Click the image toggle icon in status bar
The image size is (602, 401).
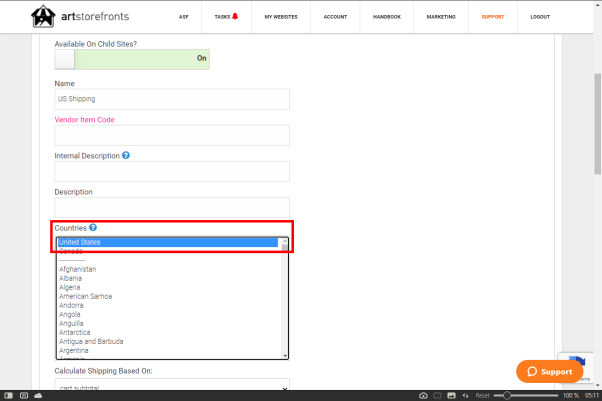pyautogui.click(x=451, y=395)
